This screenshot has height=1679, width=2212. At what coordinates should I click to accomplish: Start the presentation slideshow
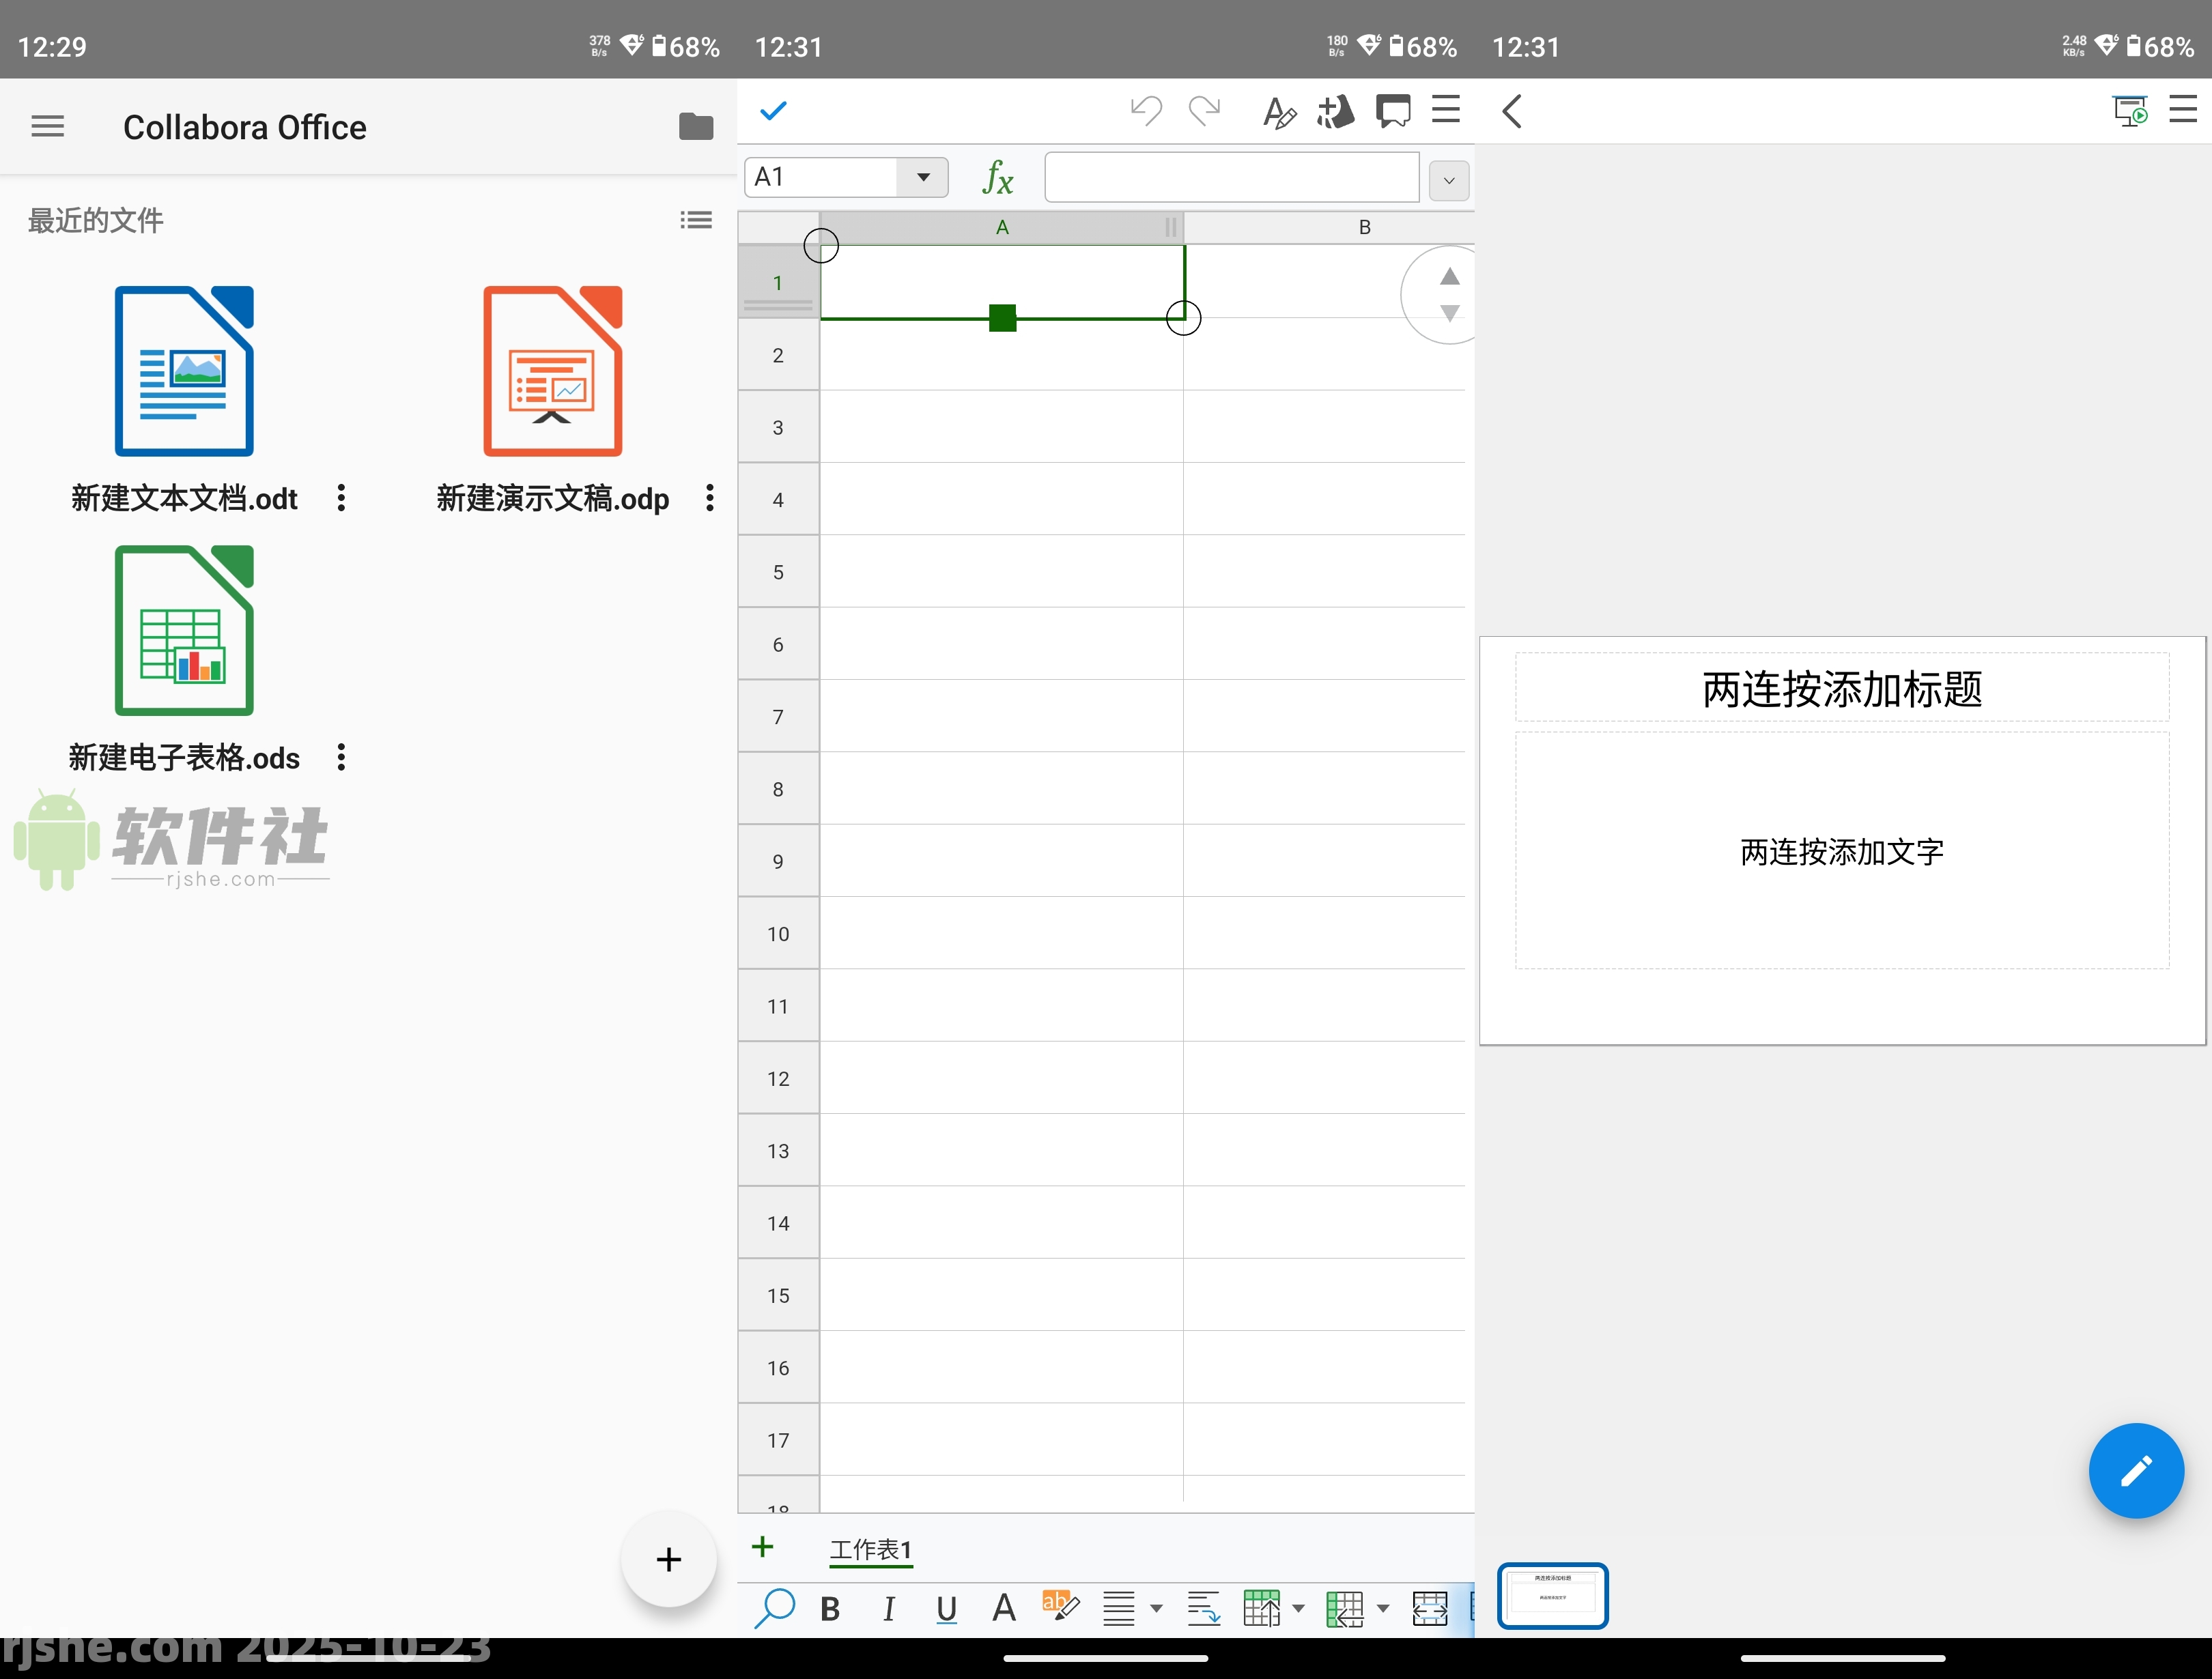(x=2130, y=111)
